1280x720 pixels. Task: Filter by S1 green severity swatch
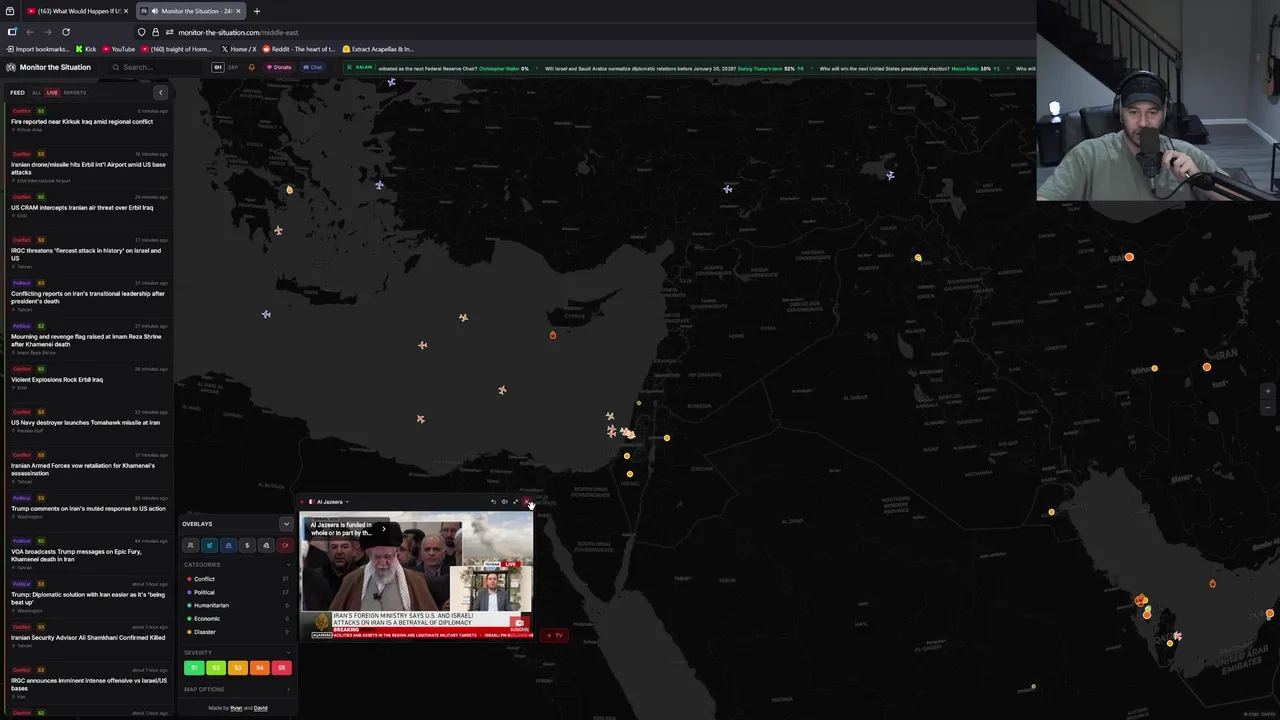click(x=194, y=667)
